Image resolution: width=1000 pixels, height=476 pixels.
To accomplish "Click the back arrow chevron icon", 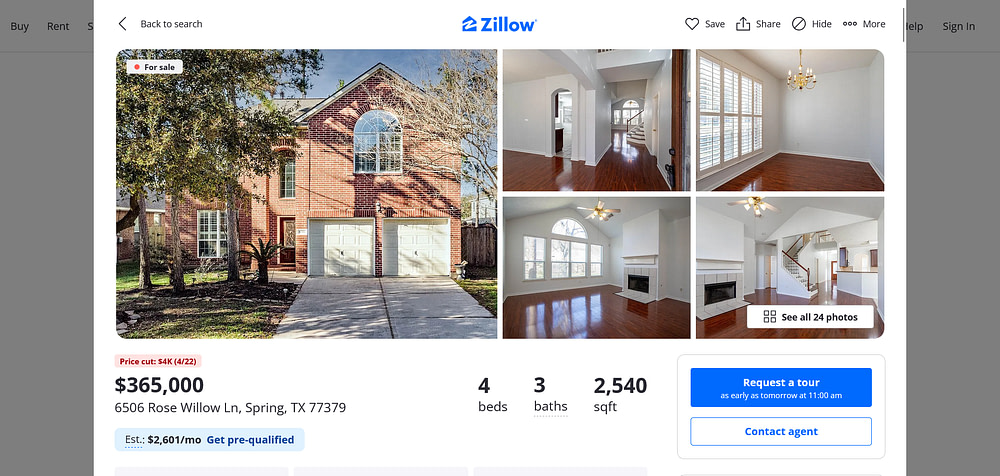I will pyautogui.click(x=122, y=24).
